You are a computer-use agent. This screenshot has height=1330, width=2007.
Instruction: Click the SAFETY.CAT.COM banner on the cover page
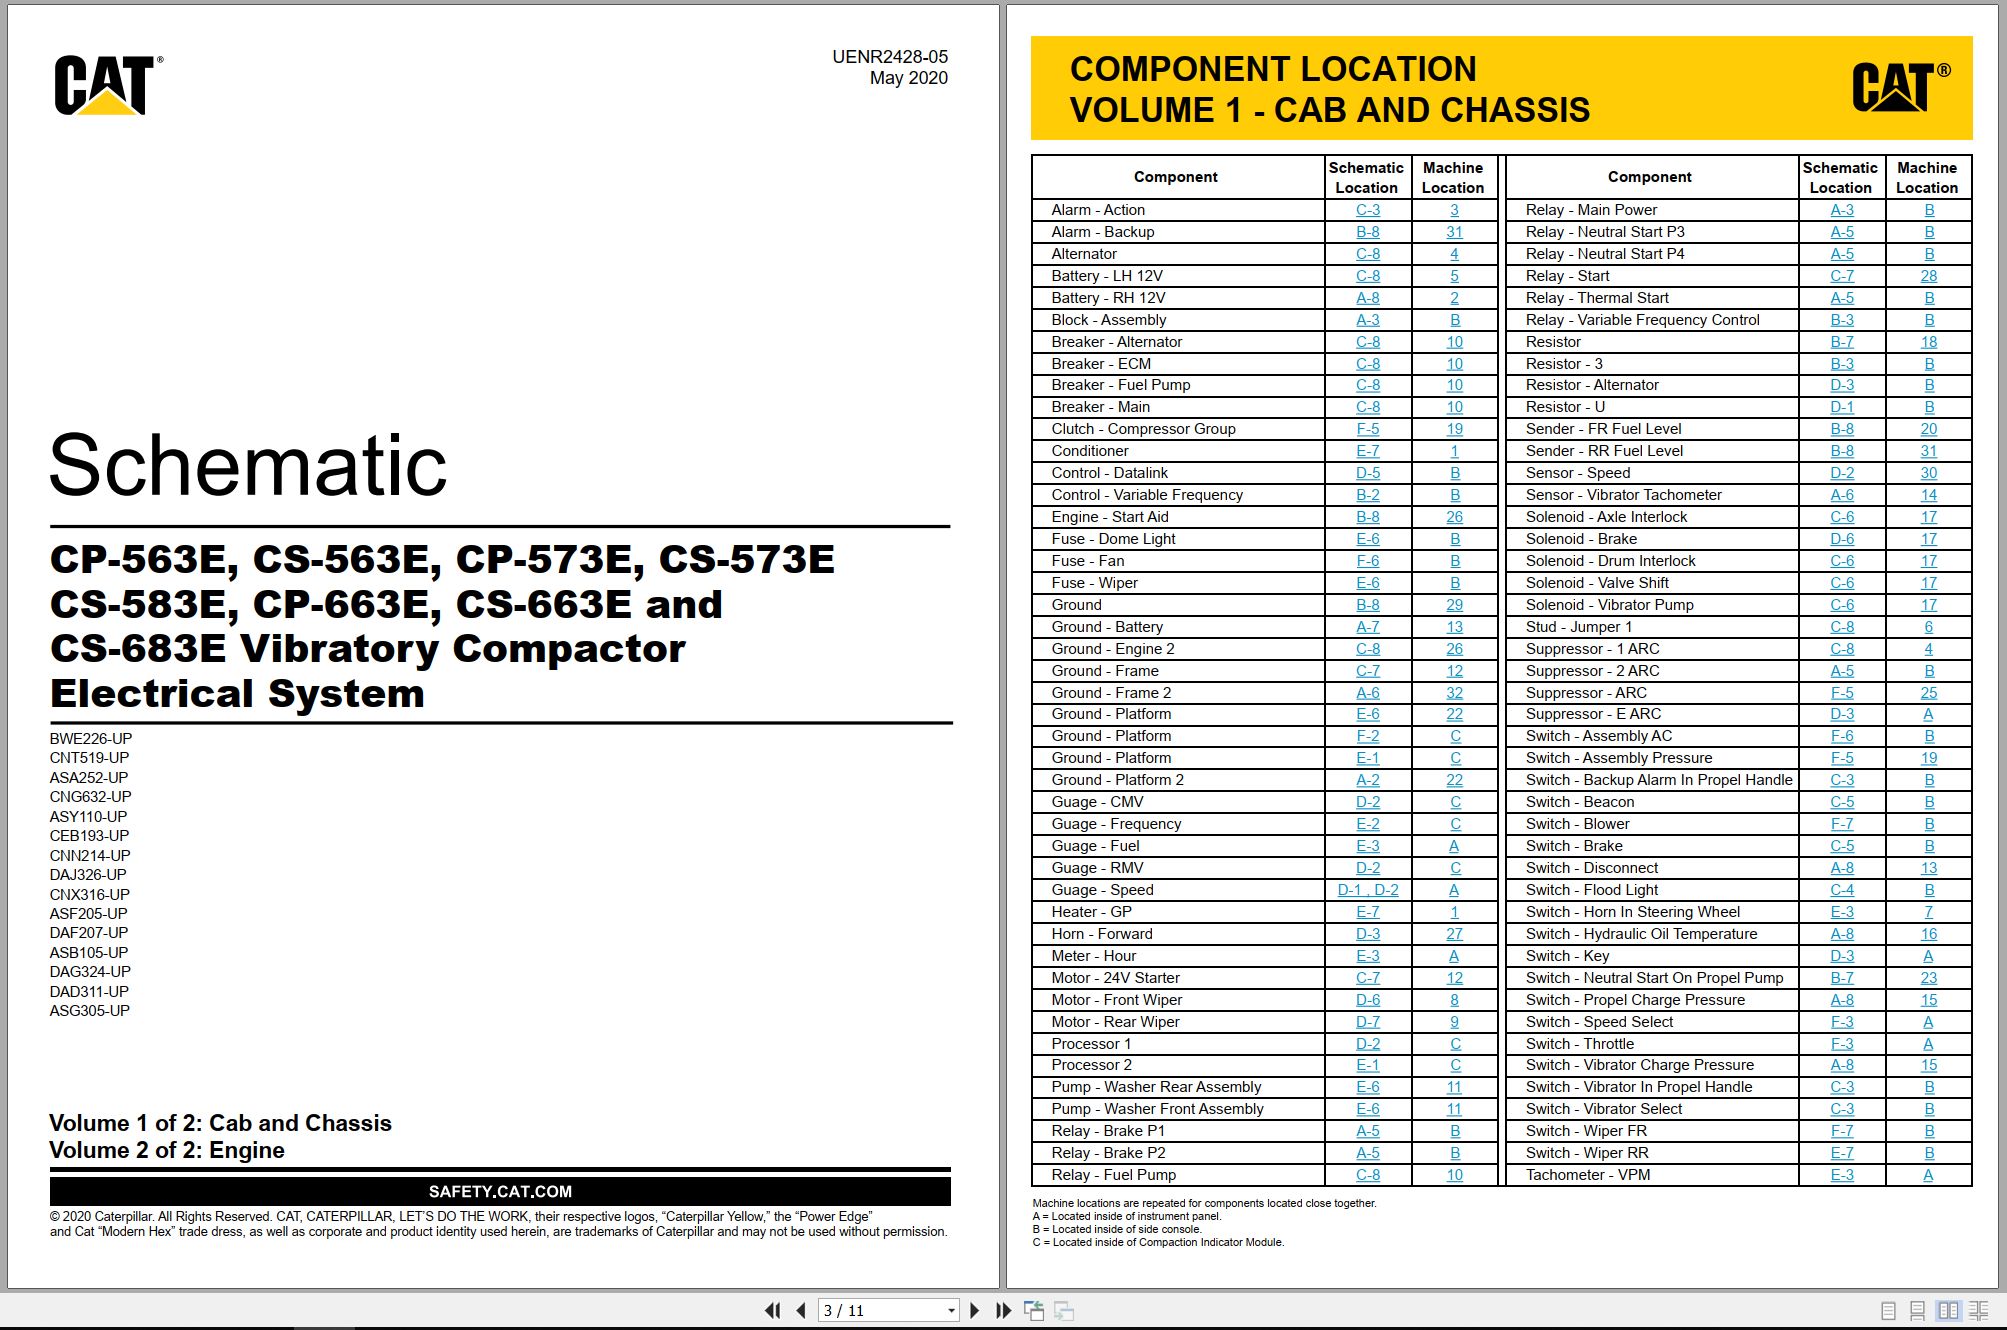point(500,1191)
